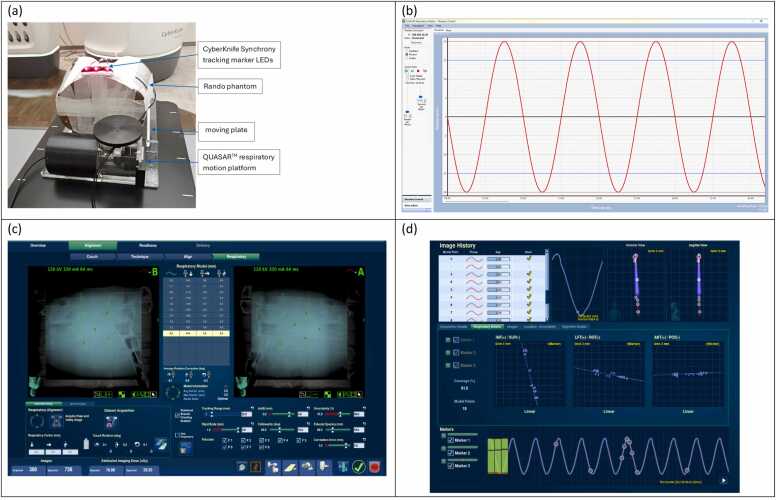This screenshot has height=500, width=776.
Task: Select the highlighted green tab below Image History table
Action: click(487, 327)
